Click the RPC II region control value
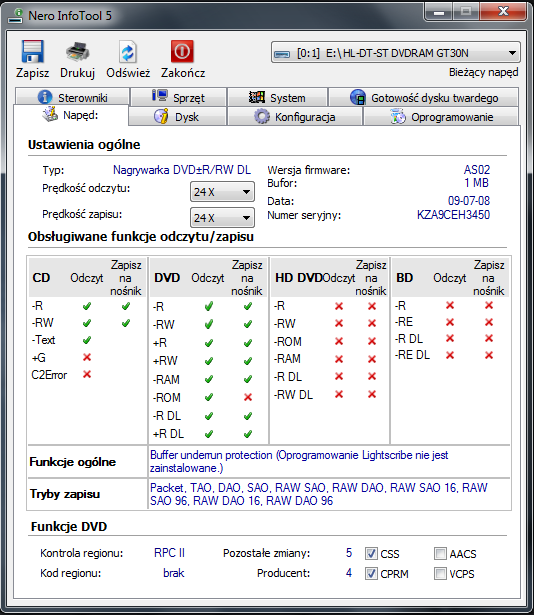The image size is (534, 615). 169,553
